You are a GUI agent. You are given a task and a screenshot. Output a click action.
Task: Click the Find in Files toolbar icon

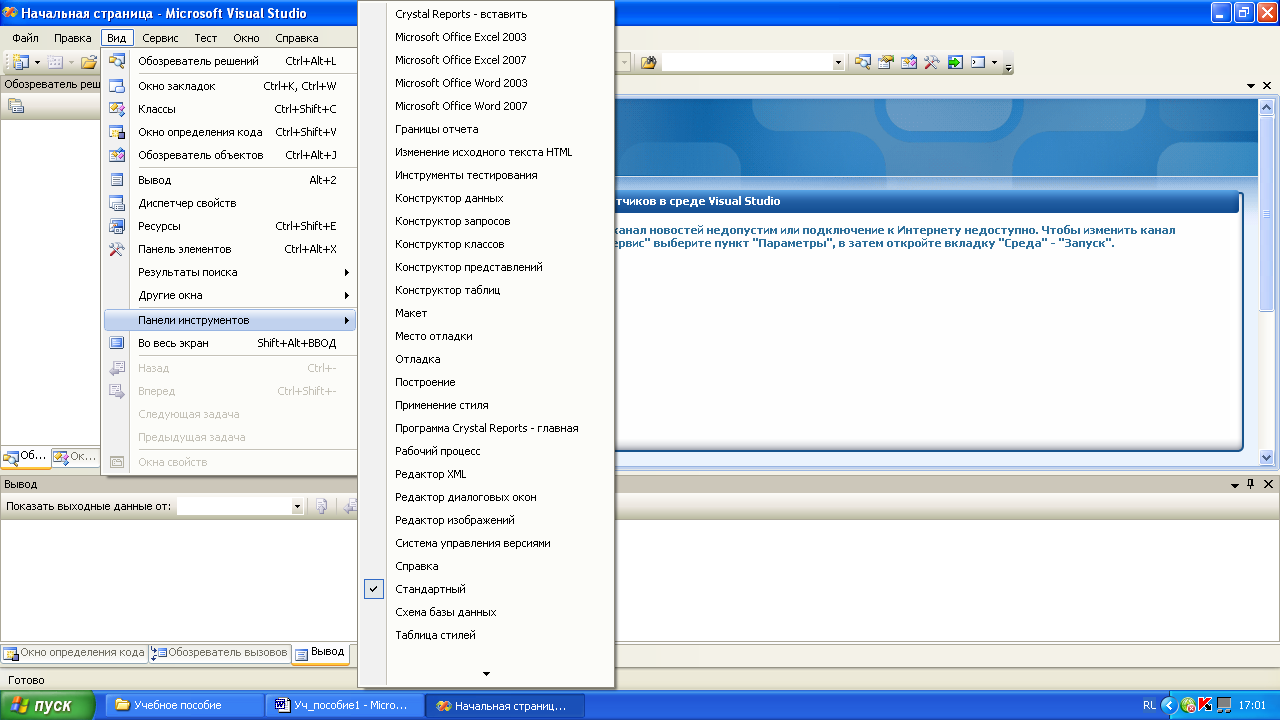point(648,62)
